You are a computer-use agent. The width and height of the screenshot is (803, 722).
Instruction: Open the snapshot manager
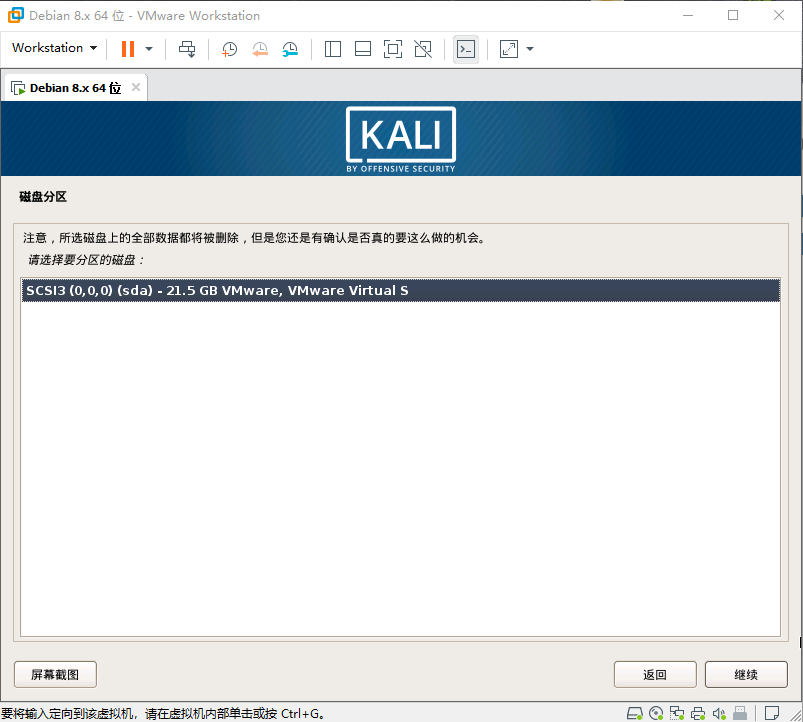290,49
